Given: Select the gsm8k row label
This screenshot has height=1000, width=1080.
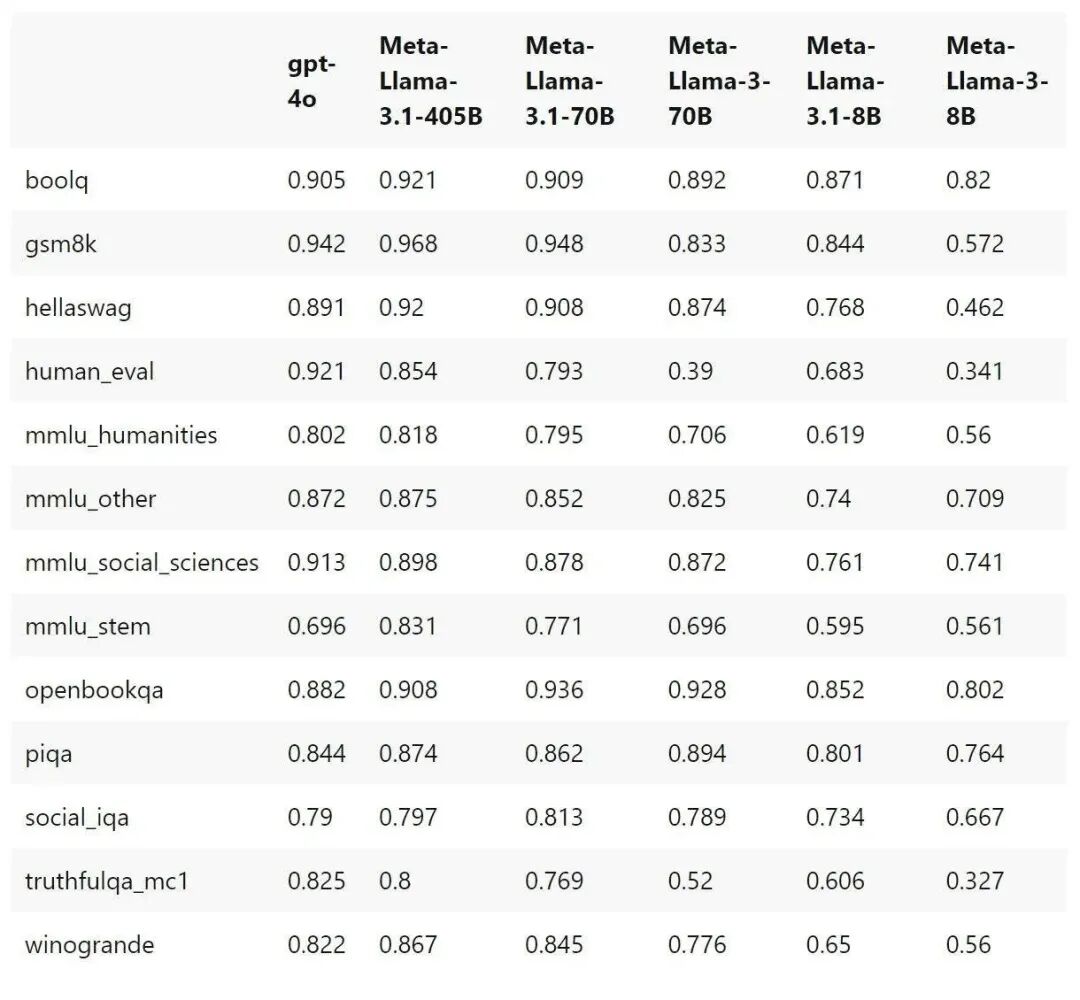Looking at the screenshot, I should [61, 244].
